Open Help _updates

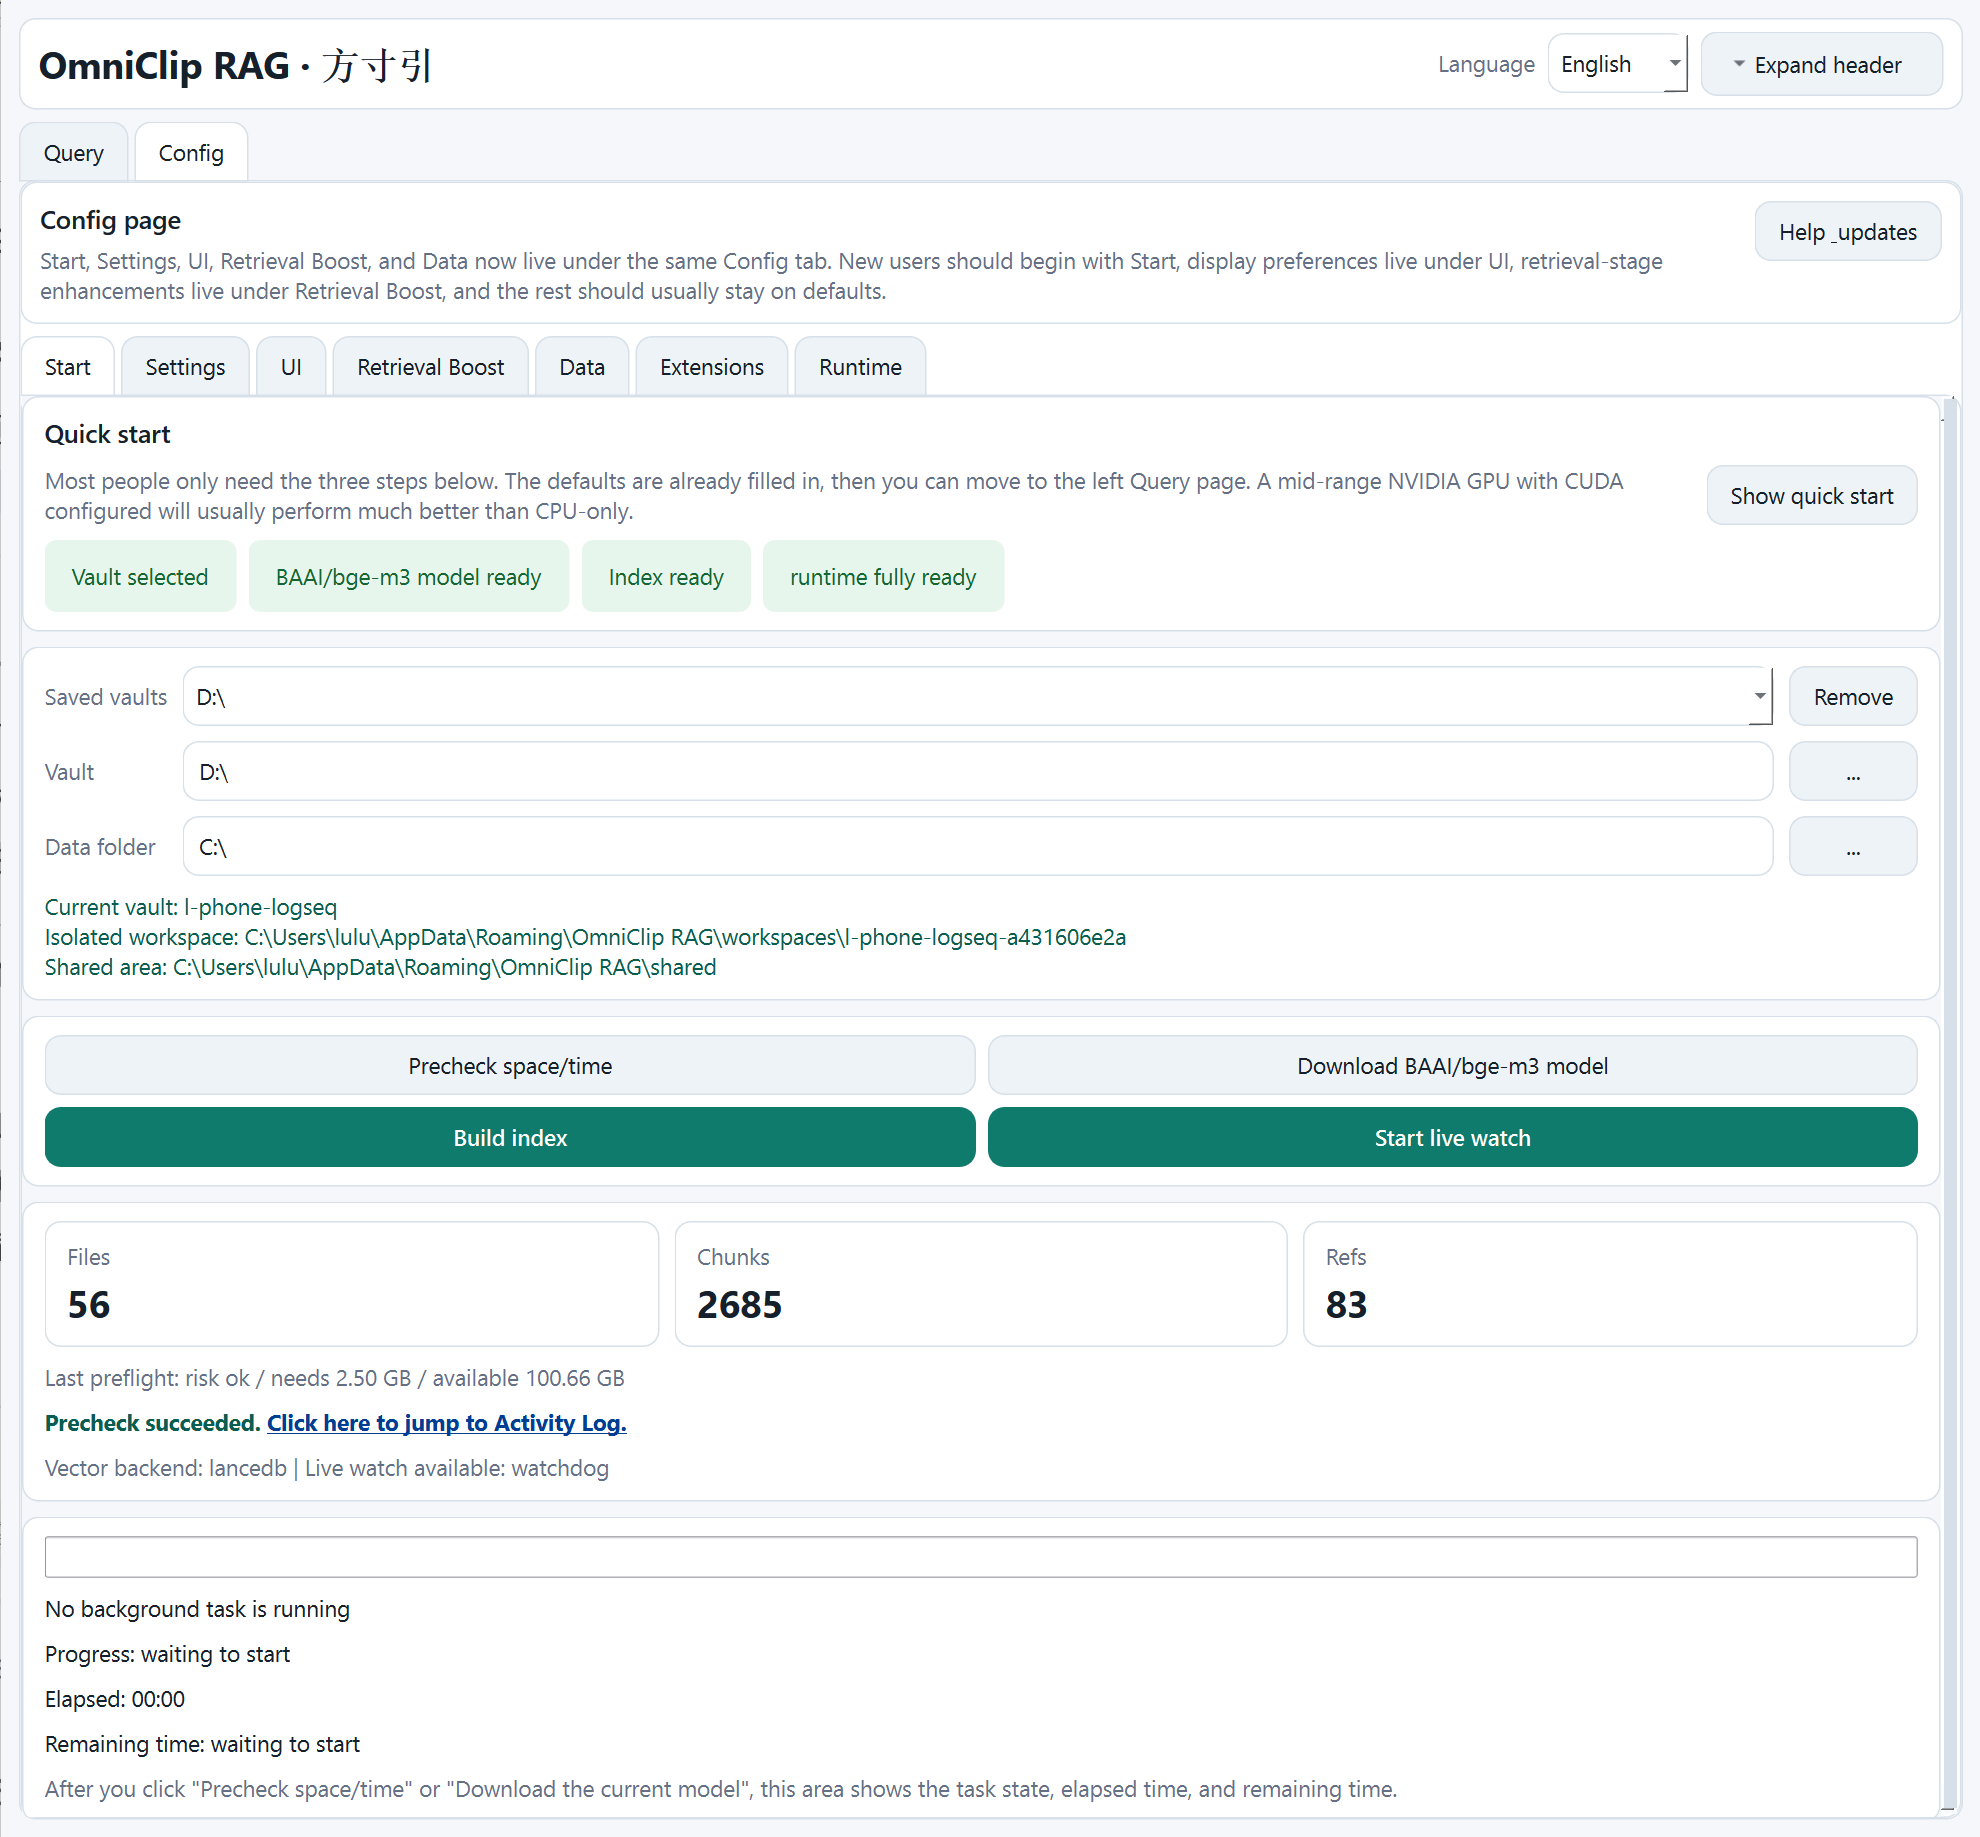tap(1847, 231)
